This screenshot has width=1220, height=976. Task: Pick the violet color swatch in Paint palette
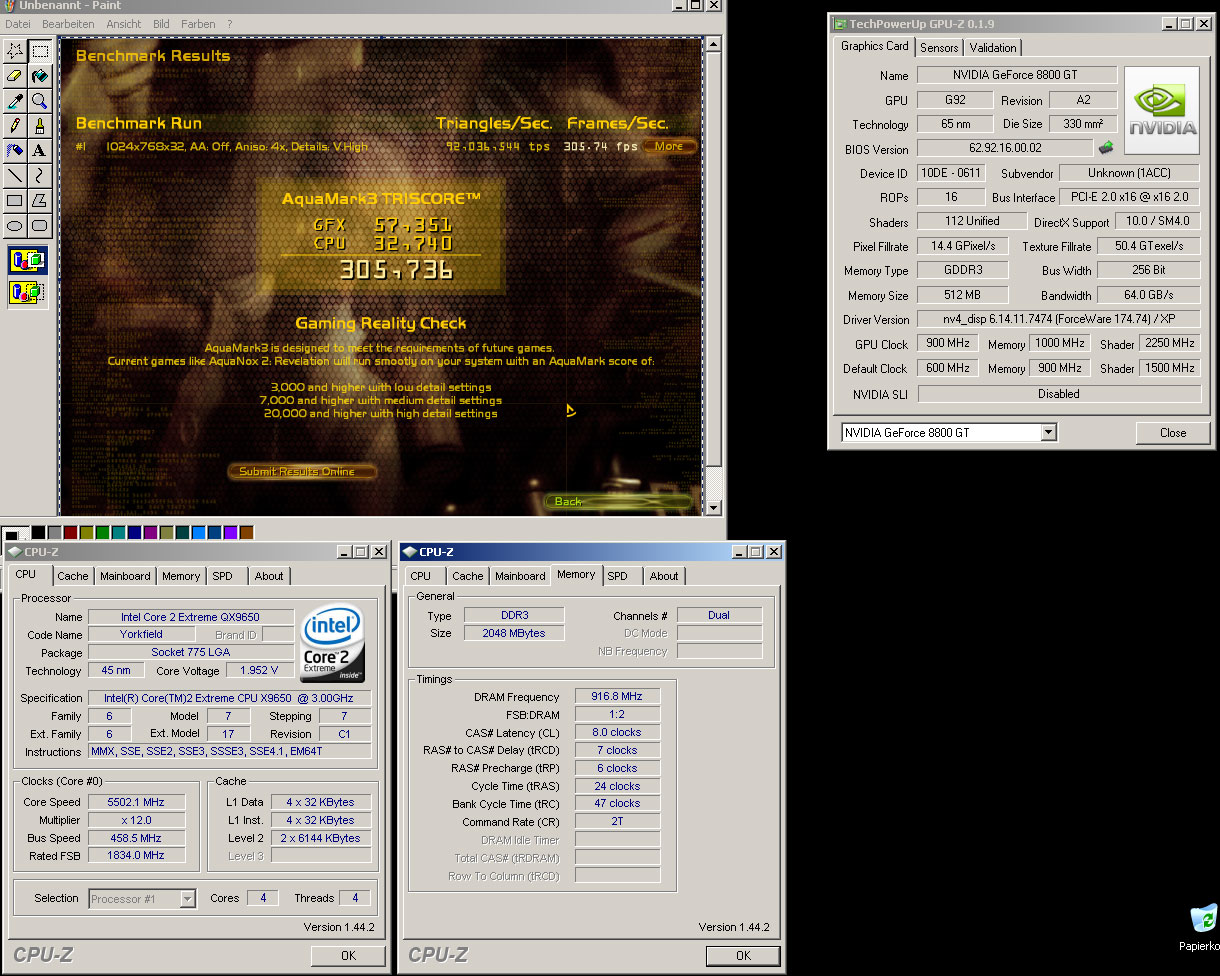click(x=230, y=533)
